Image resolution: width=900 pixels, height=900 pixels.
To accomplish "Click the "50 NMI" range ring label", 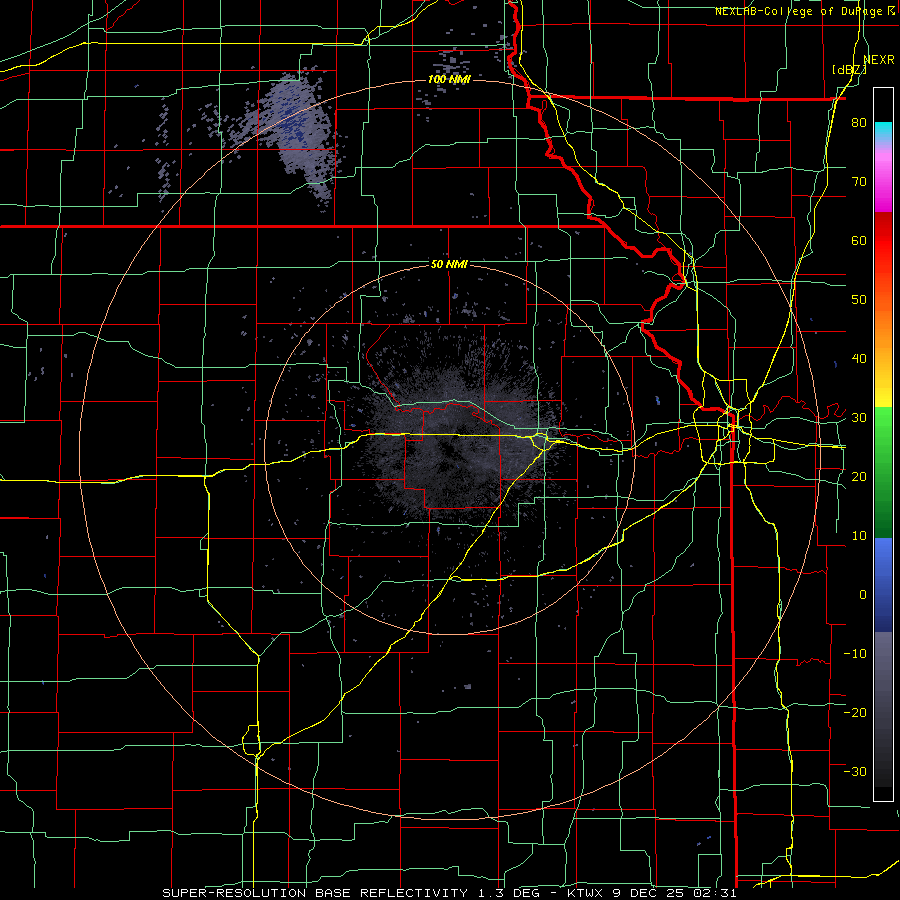I will [449, 264].
